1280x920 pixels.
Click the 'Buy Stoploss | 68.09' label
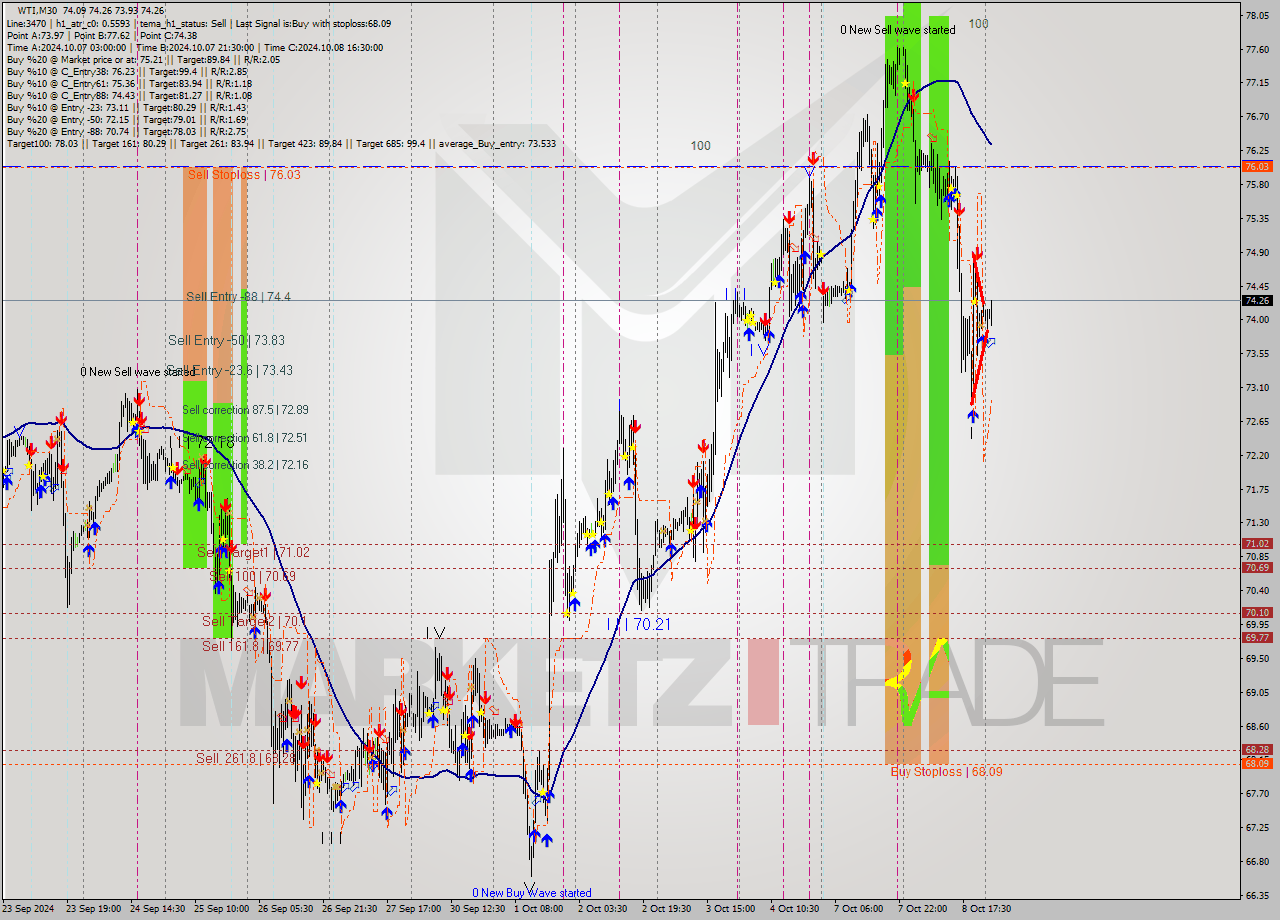[946, 771]
